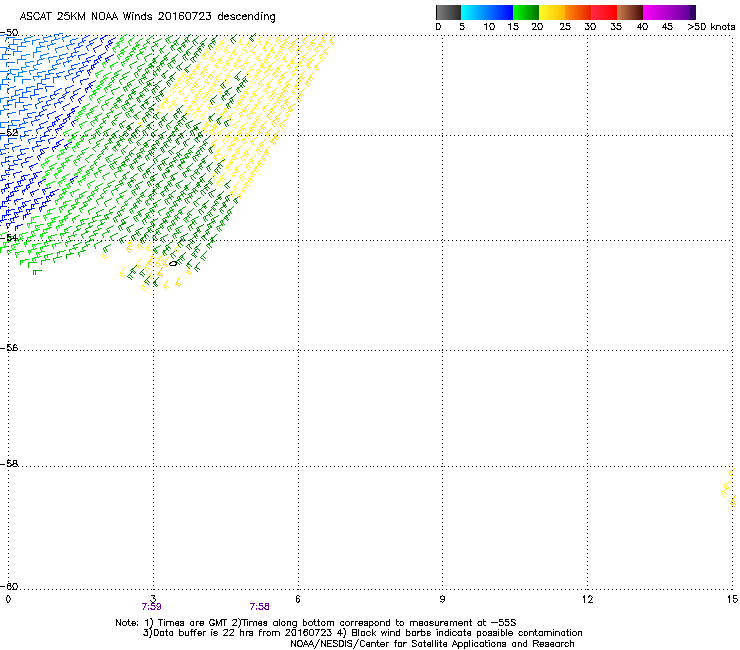Image resolution: width=740 pixels, height=650 pixels.
Task: Click the 'Data buffer is 22 hrs' note
Action: (362, 633)
